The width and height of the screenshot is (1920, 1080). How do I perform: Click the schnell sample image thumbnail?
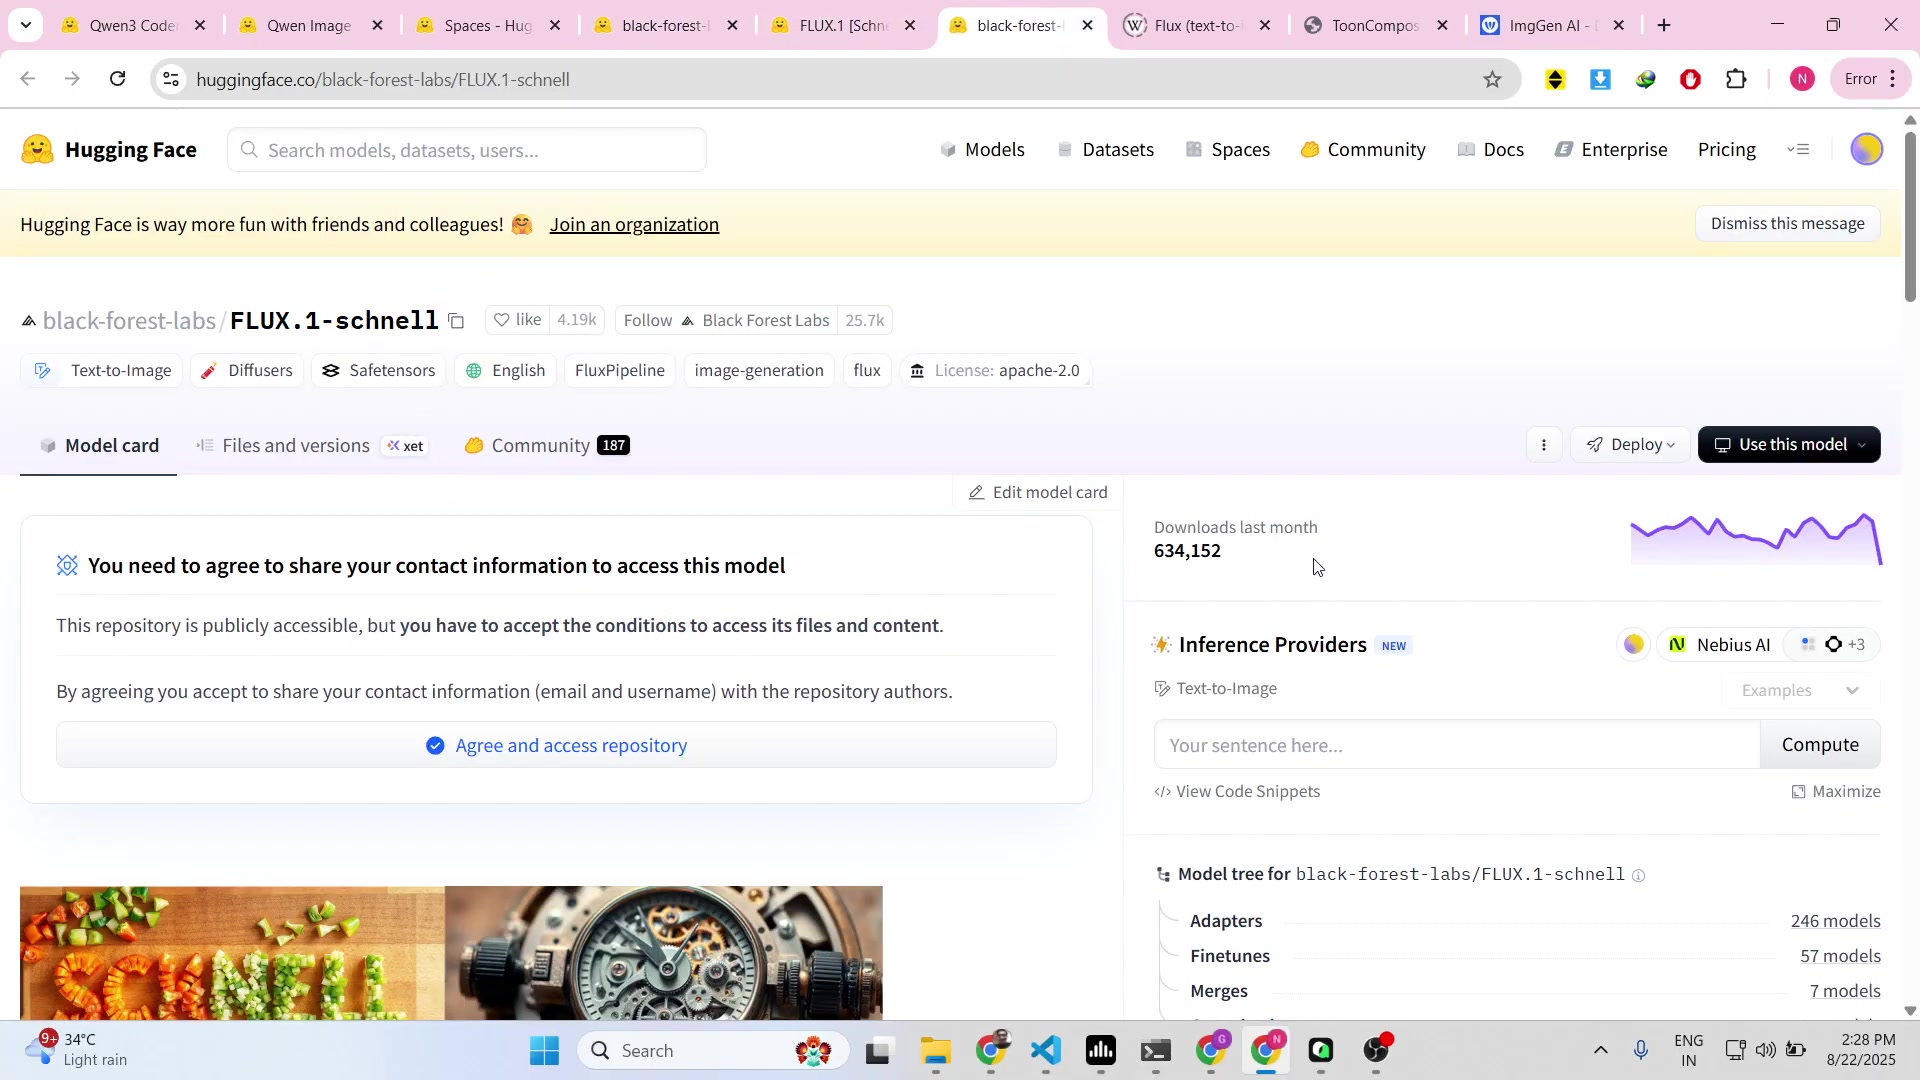coord(232,953)
